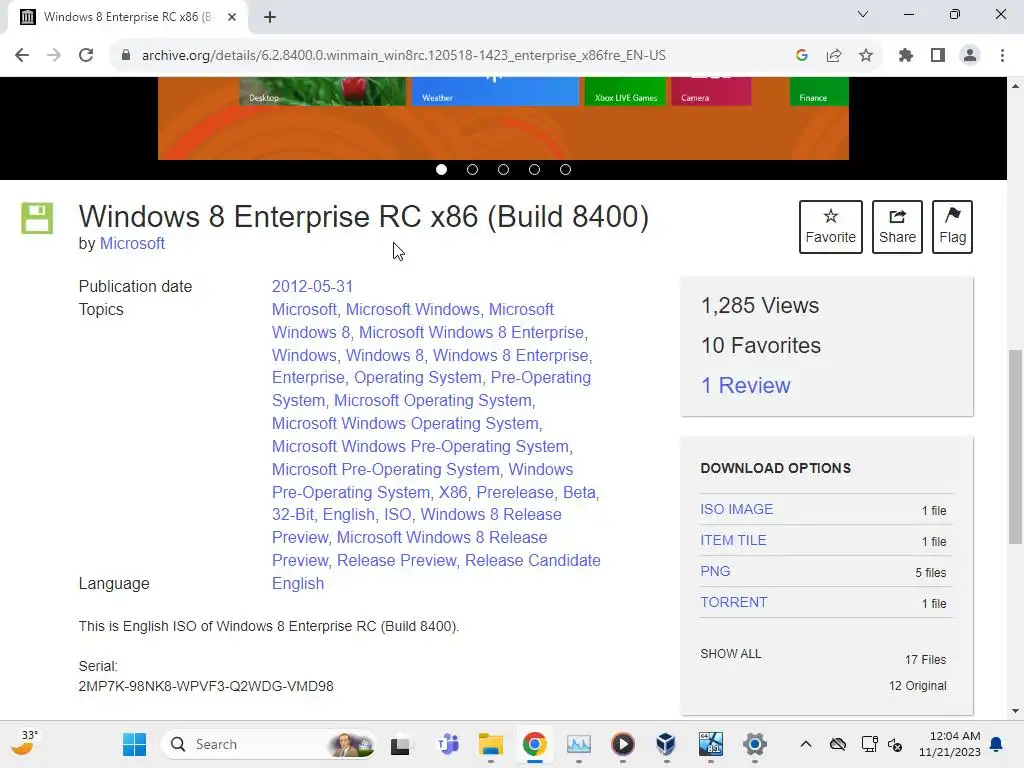This screenshot has height=768, width=1024.
Task: Bookmark this page with the star icon
Action: coord(866,56)
